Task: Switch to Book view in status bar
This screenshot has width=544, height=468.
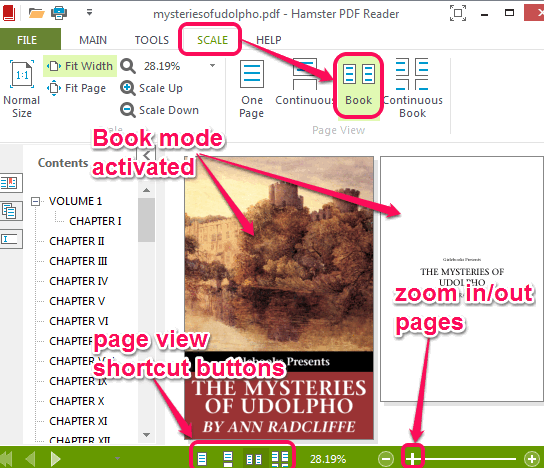Action: pyautogui.click(x=254, y=459)
